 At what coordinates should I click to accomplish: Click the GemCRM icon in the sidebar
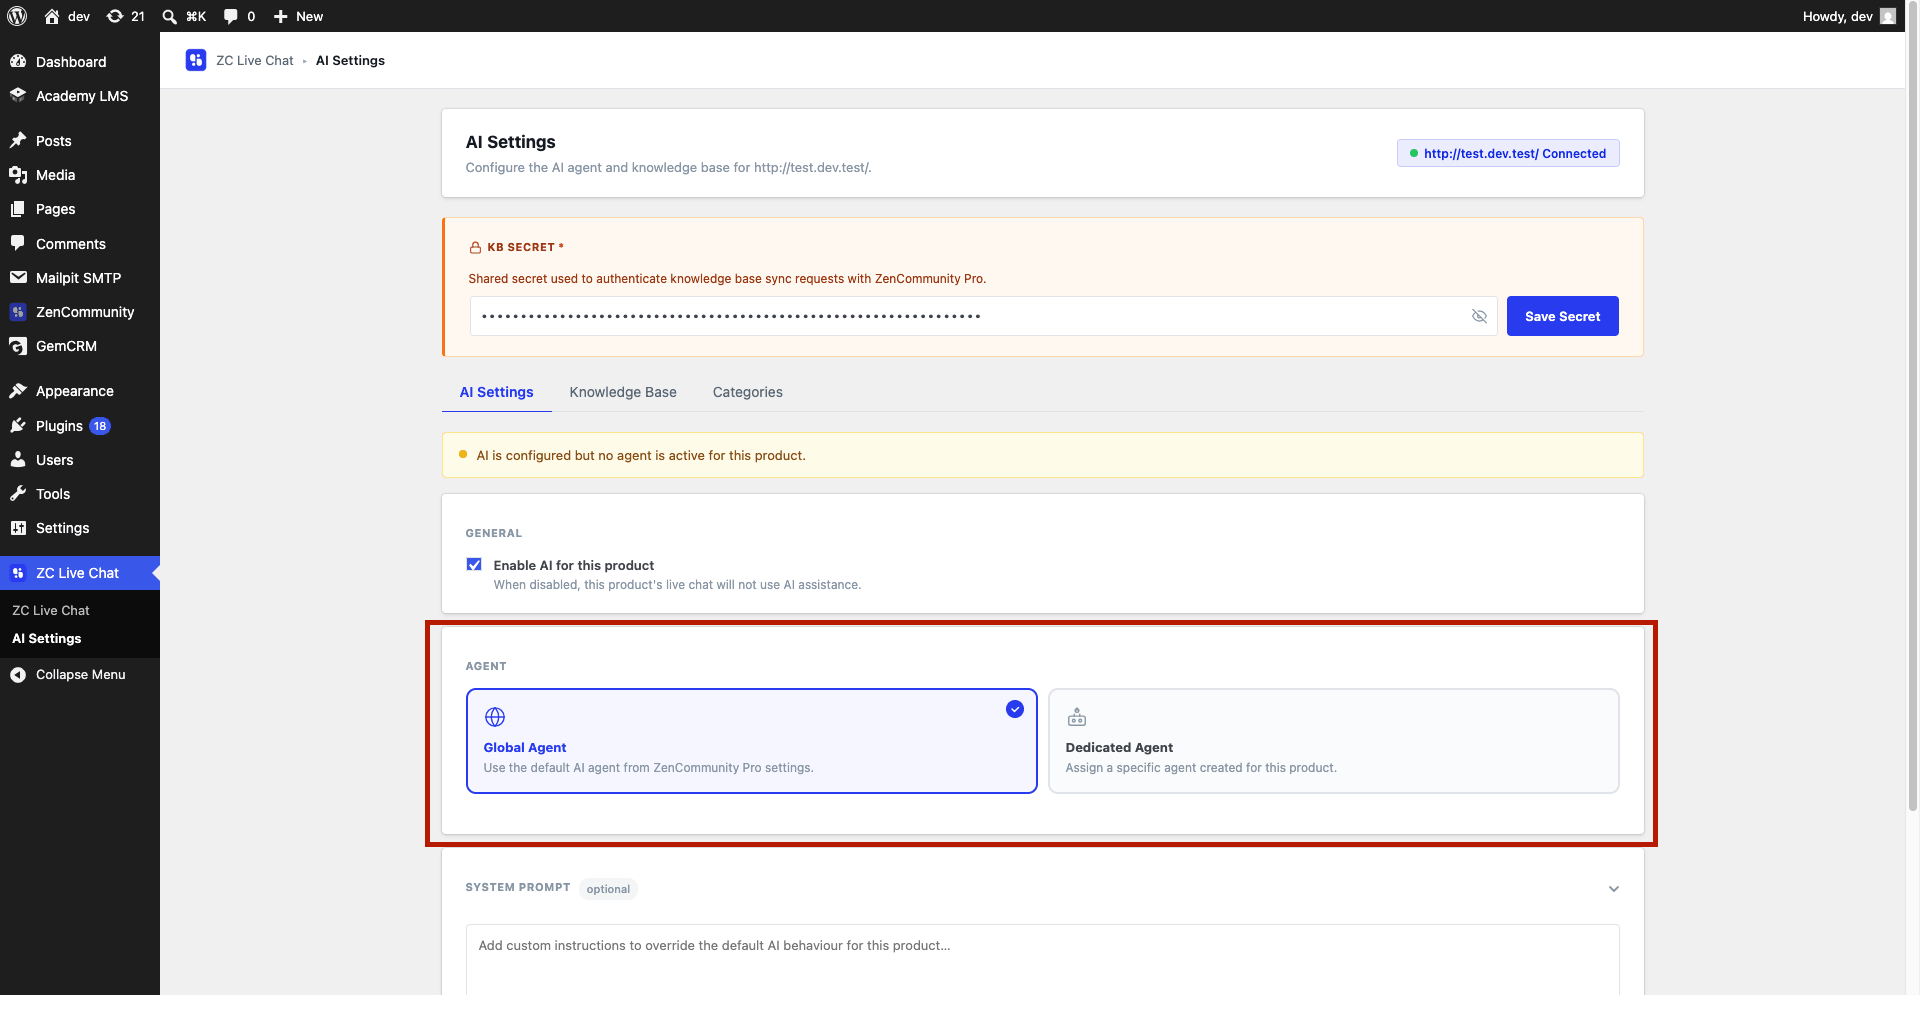(x=18, y=346)
